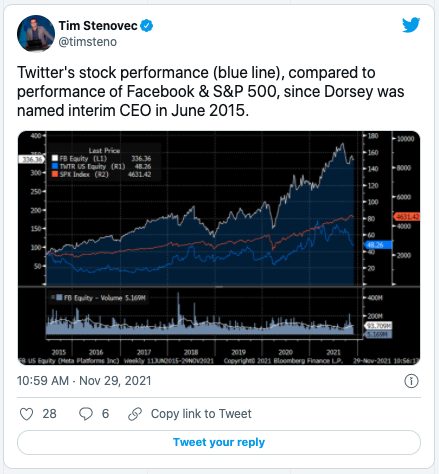The image size is (439, 474).
Task: Open the Bloomberg stock chart image
Action: (219, 248)
